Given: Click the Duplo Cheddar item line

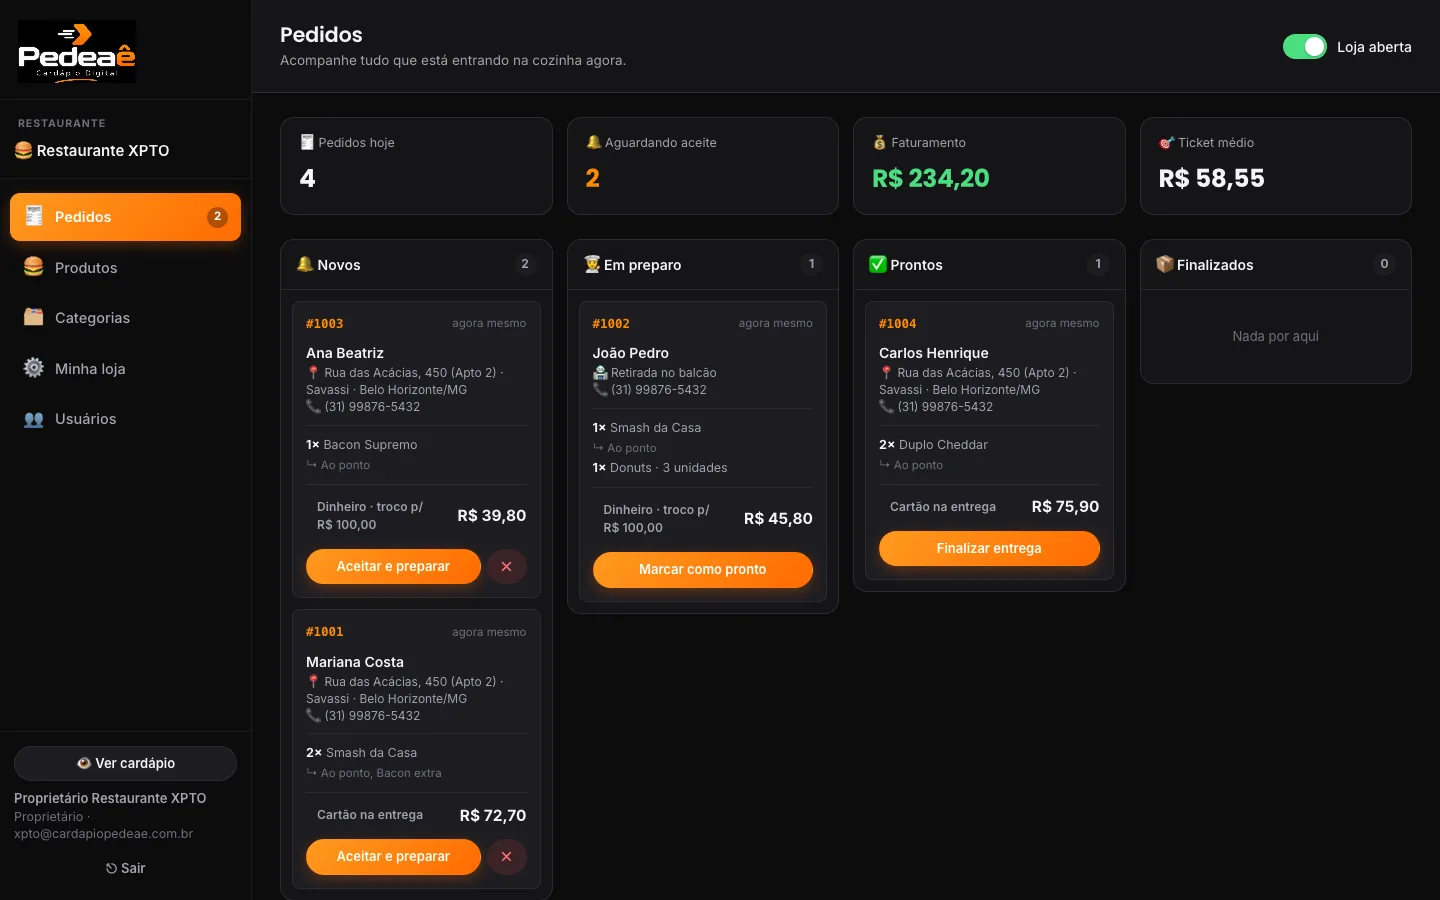Looking at the screenshot, I should pyautogui.click(x=933, y=445).
